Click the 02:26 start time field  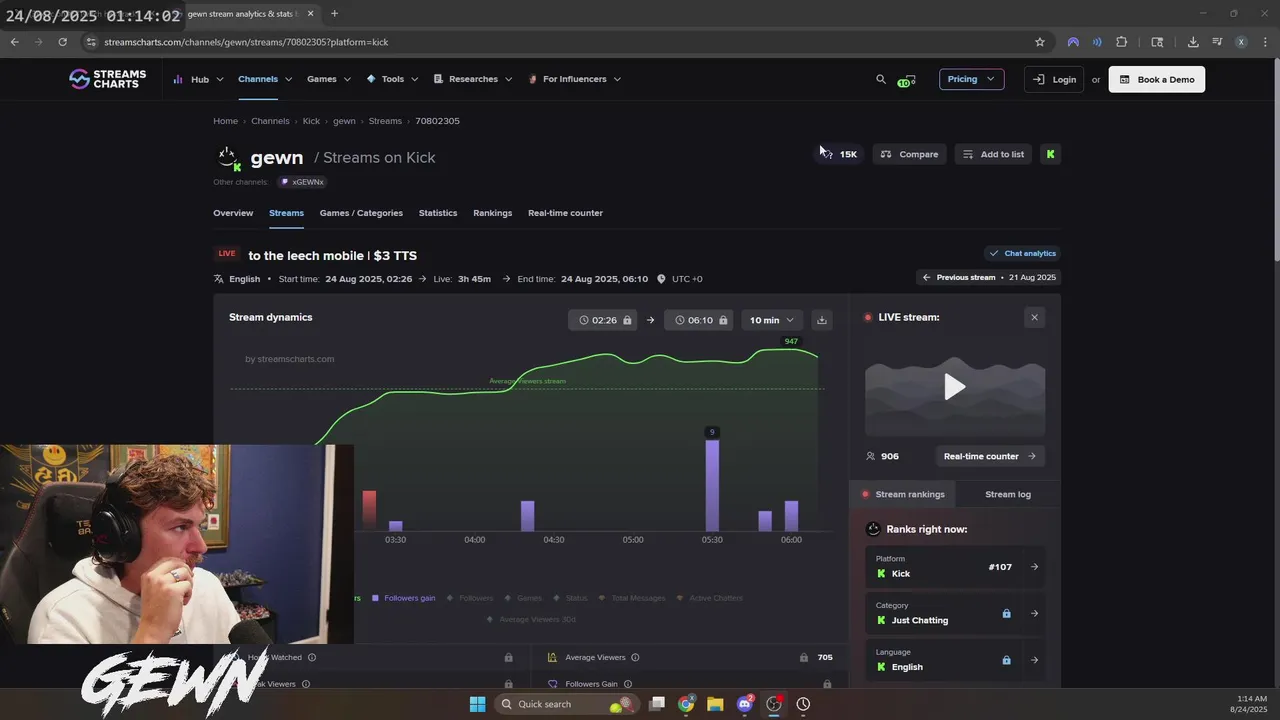click(x=603, y=320)
